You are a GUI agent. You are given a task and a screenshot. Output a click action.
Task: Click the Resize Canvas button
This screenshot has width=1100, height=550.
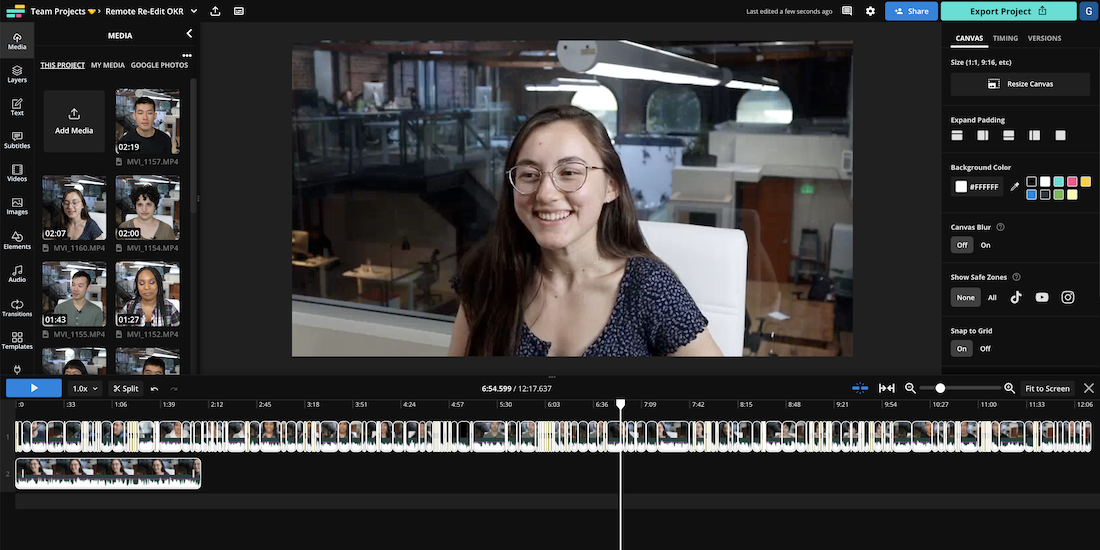(1020, 84)
